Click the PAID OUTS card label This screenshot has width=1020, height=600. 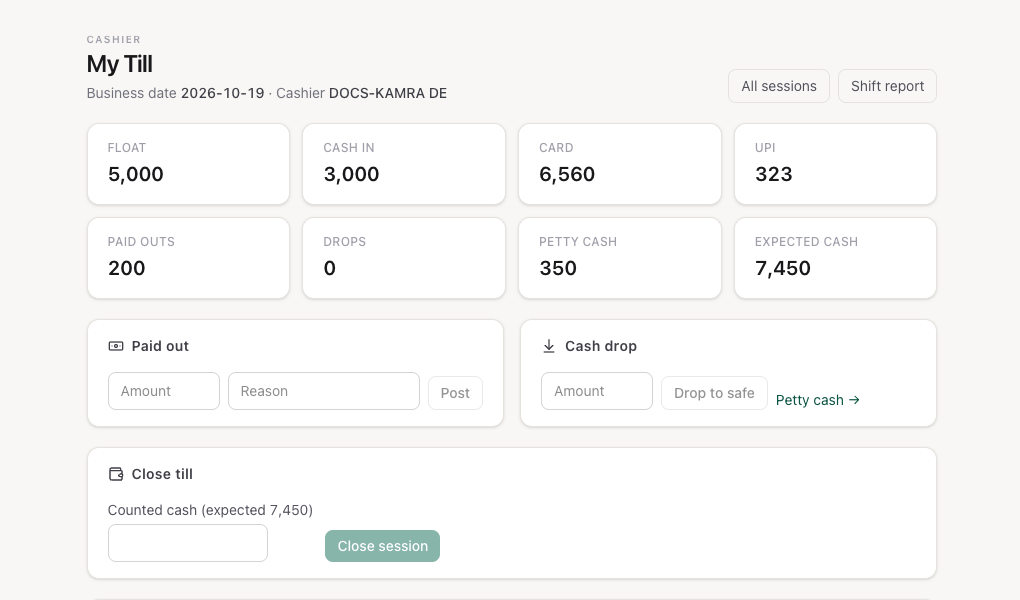pyautogui.click(x=141, y=242)
